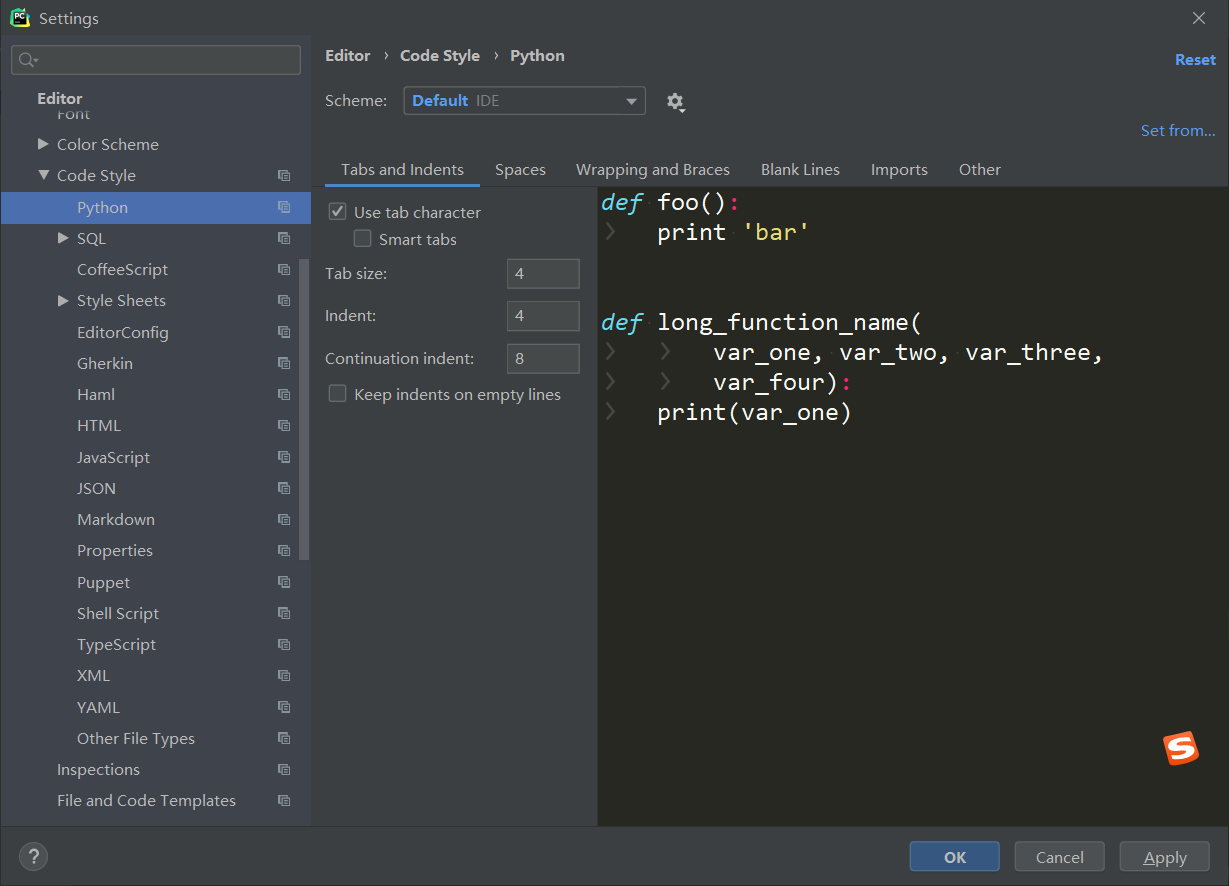The image size is (1229, 886).
Task: Click project-level icon beside Other File Types
Action: [x=284, y=739]
